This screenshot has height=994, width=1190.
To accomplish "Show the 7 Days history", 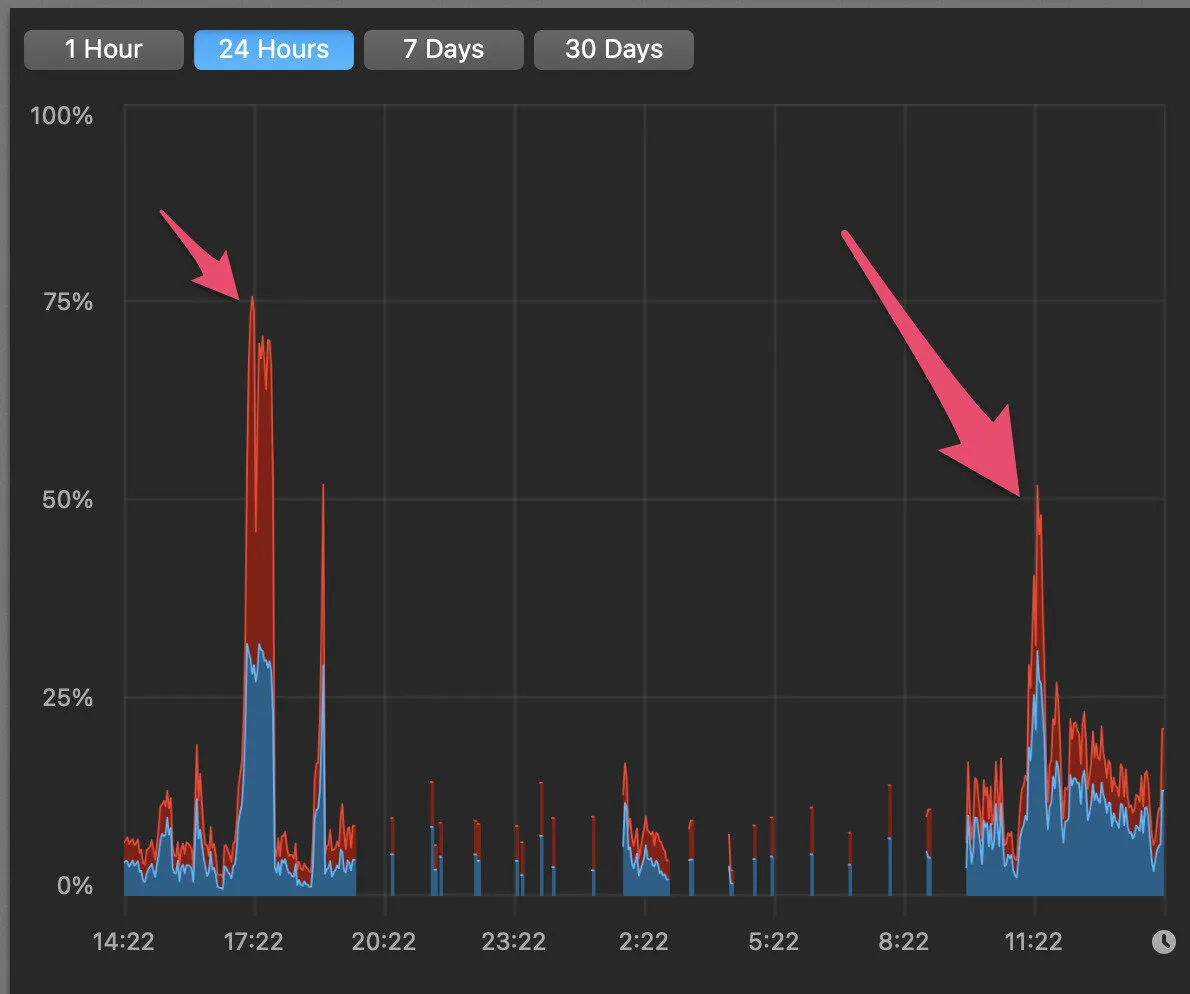I will click(444, 49).
